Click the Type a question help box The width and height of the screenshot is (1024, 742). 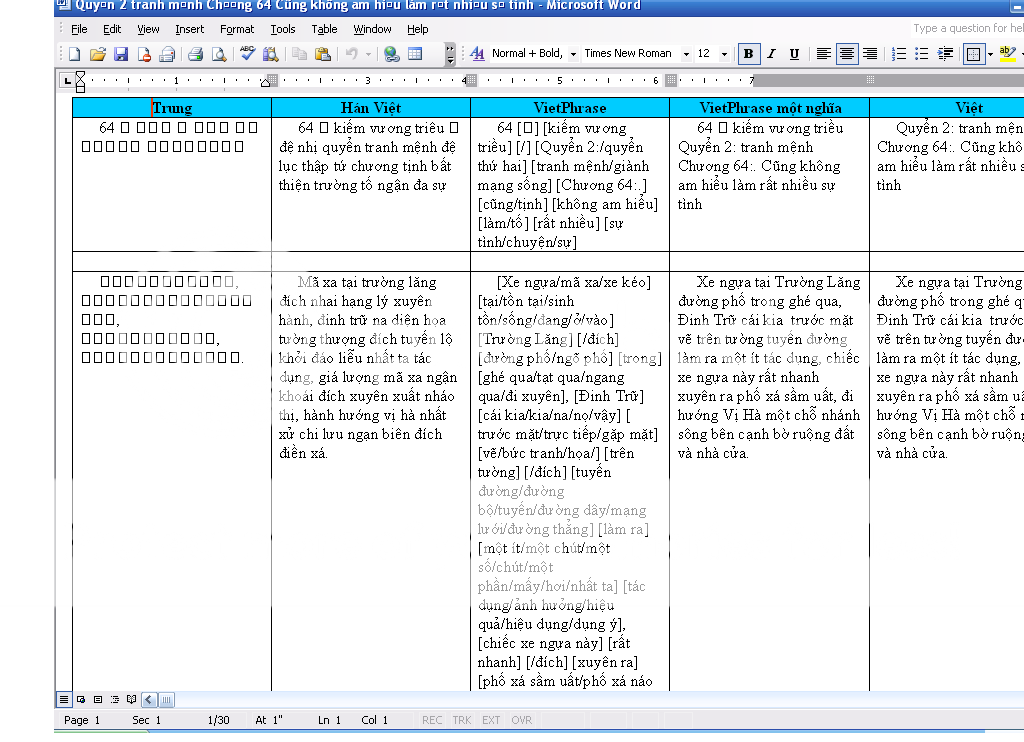coord(966,29)
